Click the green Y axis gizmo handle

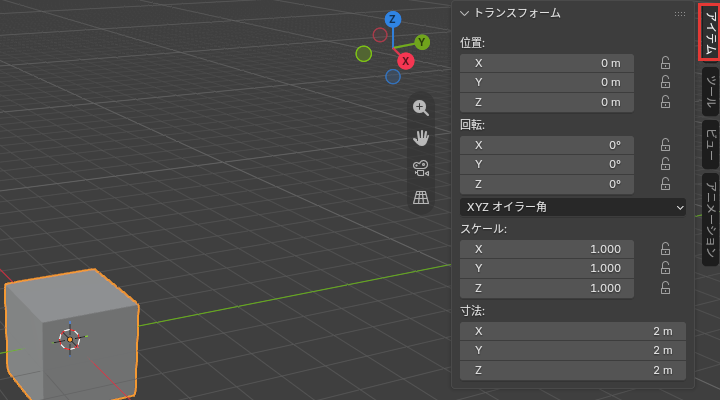[x=422, y=42]
